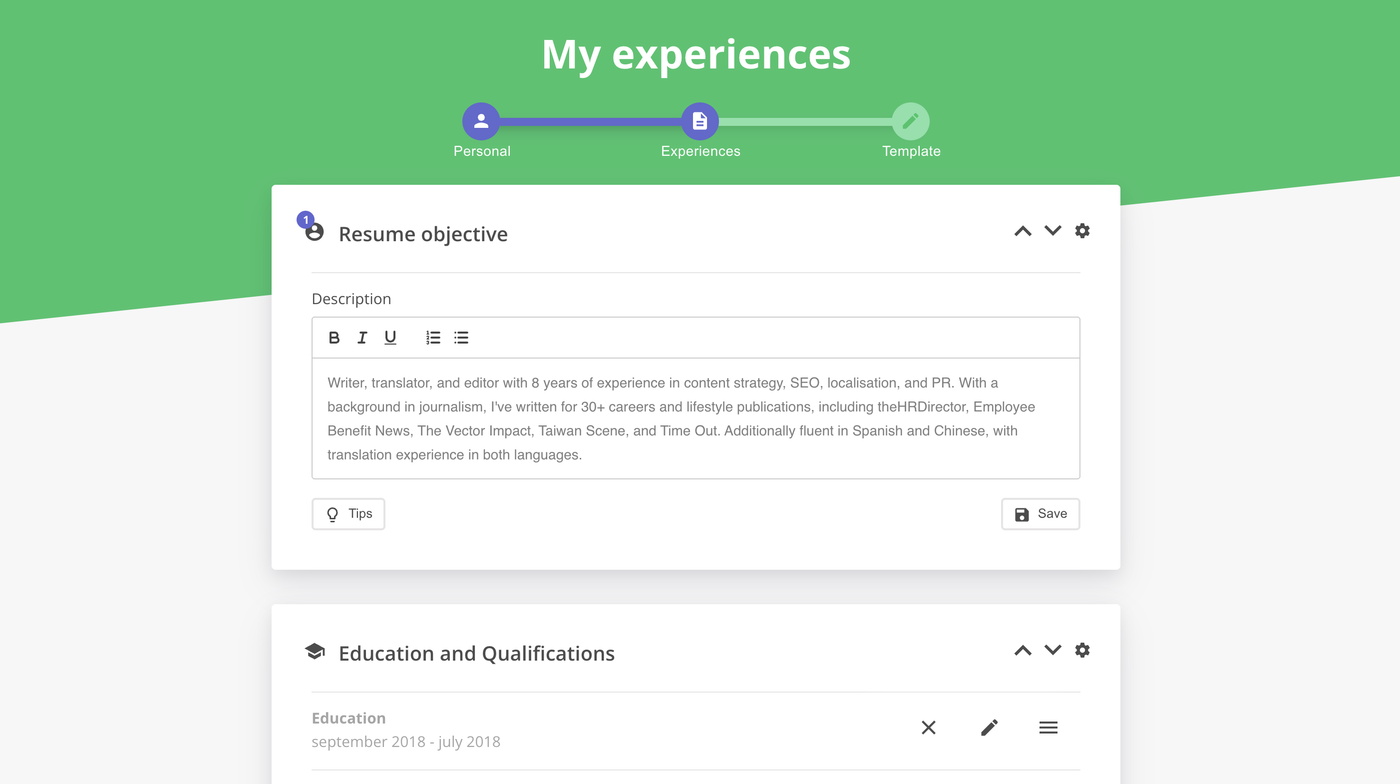Image resolution: width=1400 pixels, height=784 pixels.
Task: Delete the Education entry
Action: [928, 728]
